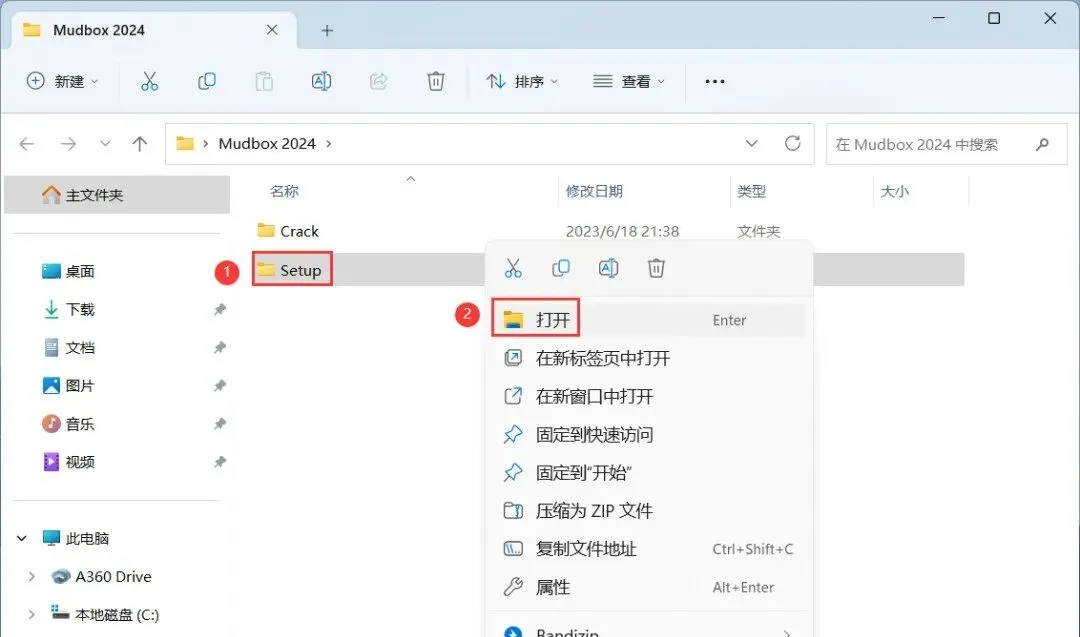Choose 压缩为 ZIP 文件 from the context menu
The image size is (1080, 637).
tap(649, 511)
